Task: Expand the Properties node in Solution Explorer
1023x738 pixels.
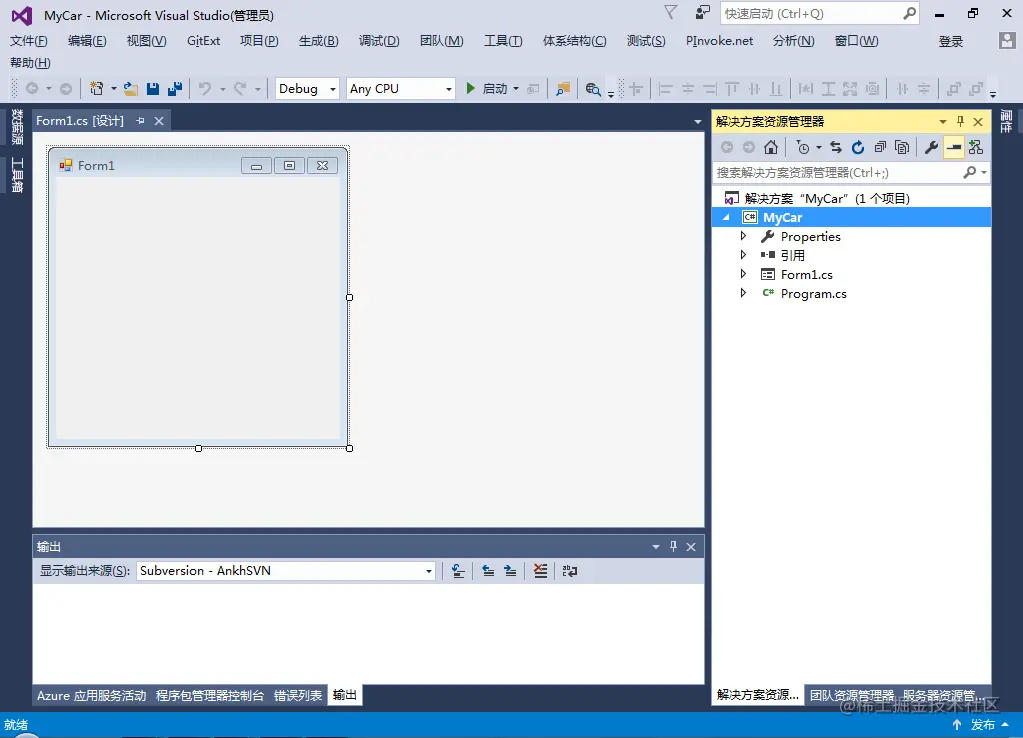Action: pyautogui.click(x=743, y=236)
